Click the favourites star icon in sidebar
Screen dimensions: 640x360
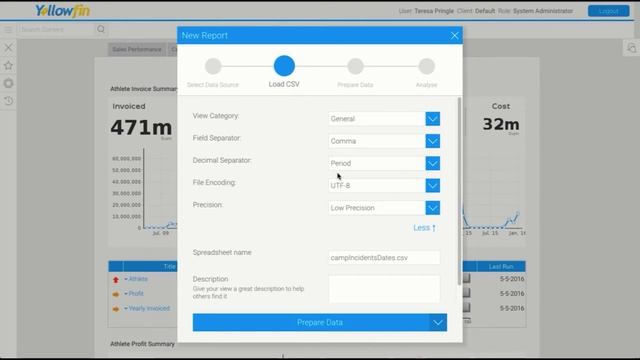pos(8,65)
